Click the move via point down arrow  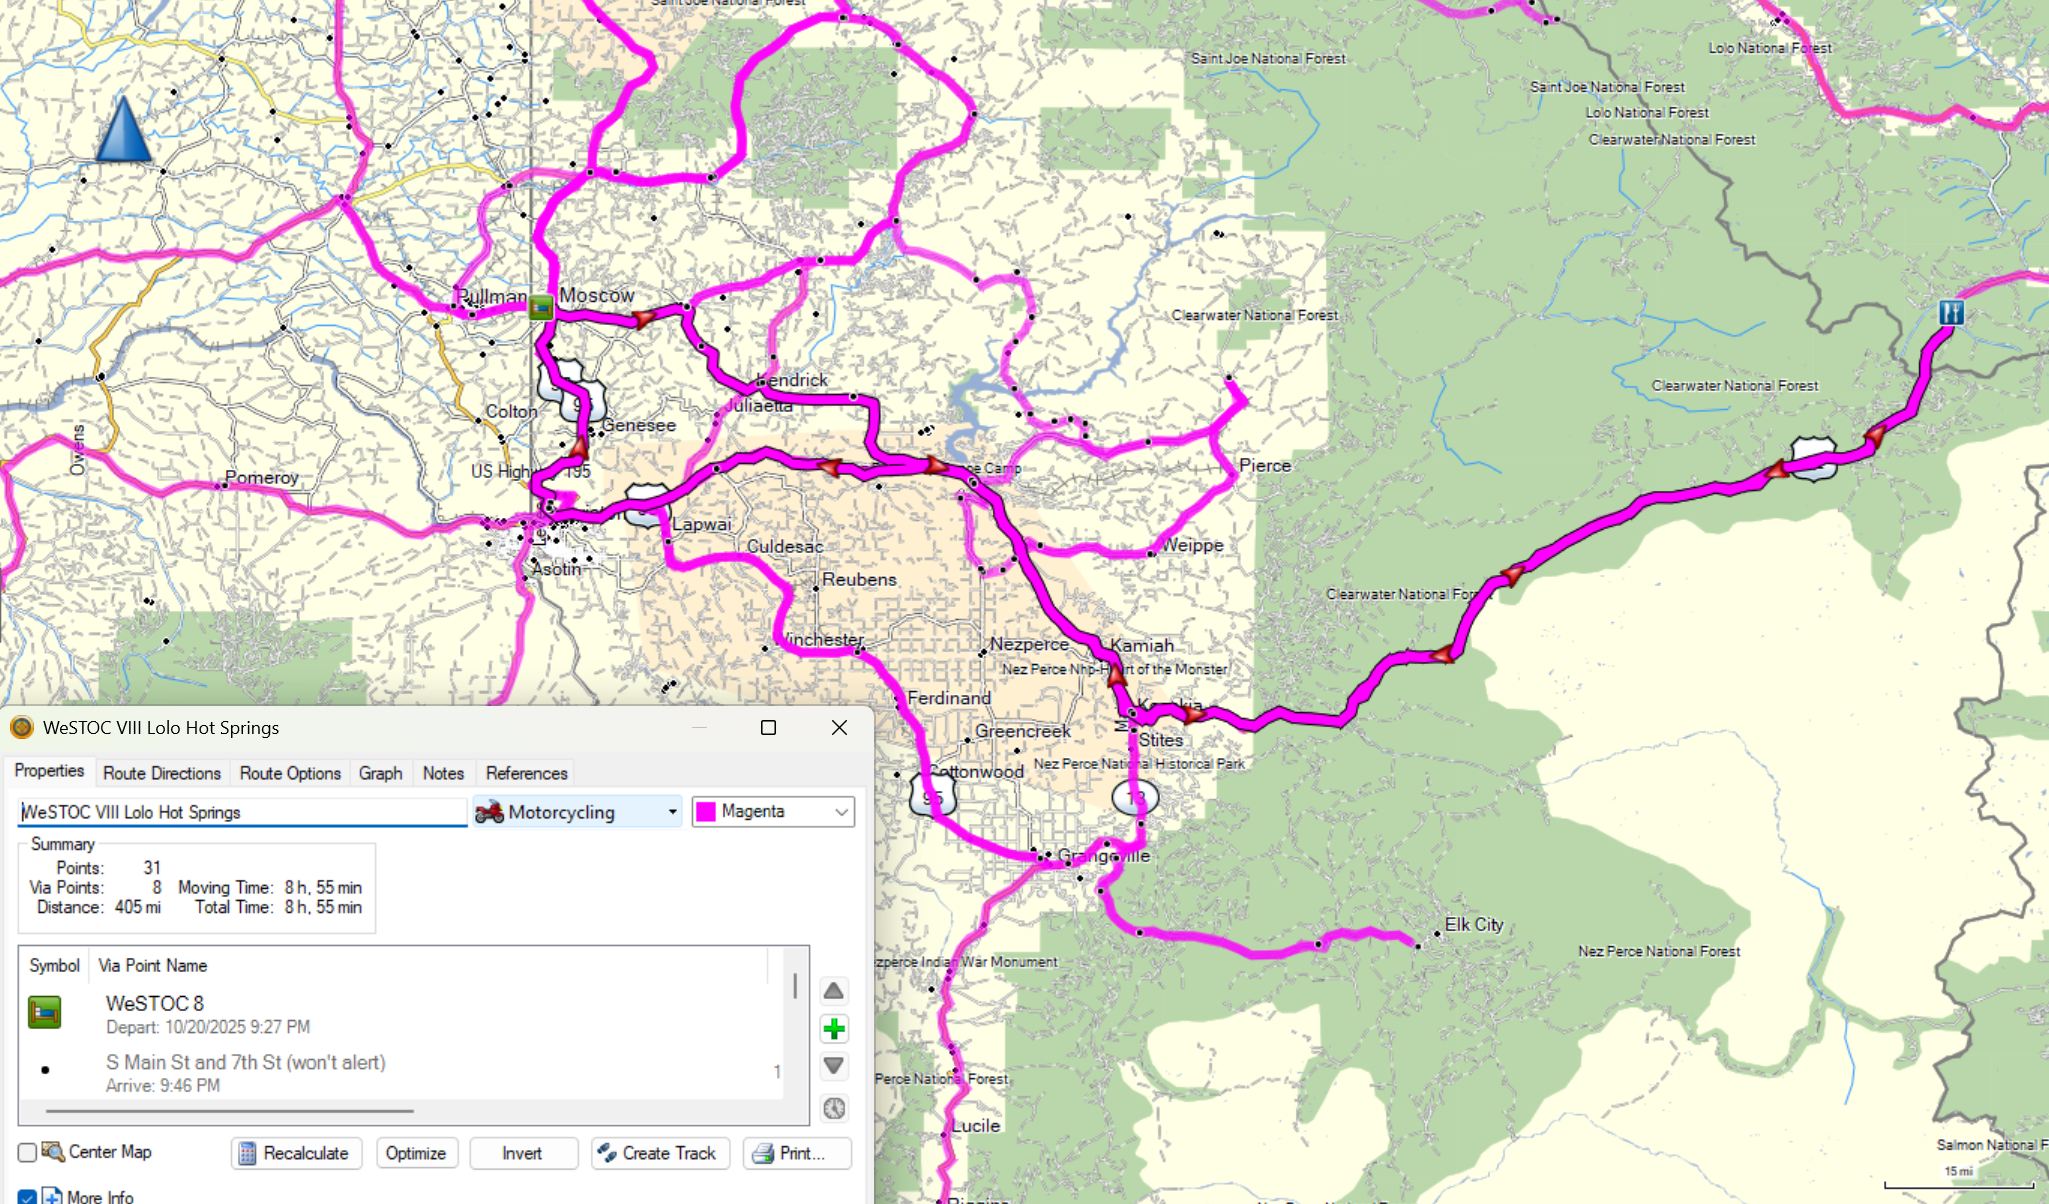click(834, 1066)
